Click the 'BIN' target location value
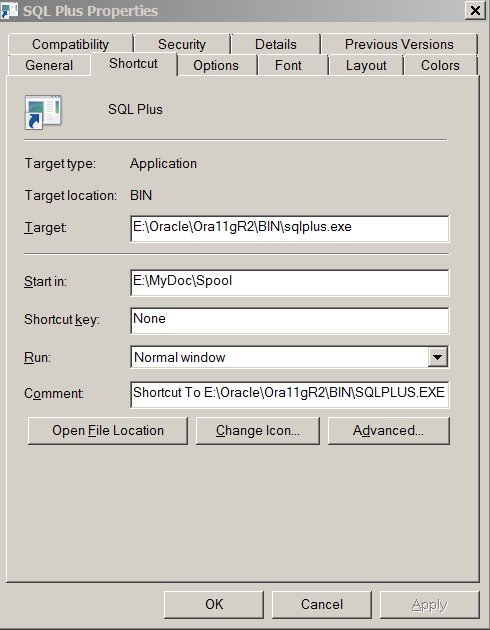The image size is (490, 630). 141,195
